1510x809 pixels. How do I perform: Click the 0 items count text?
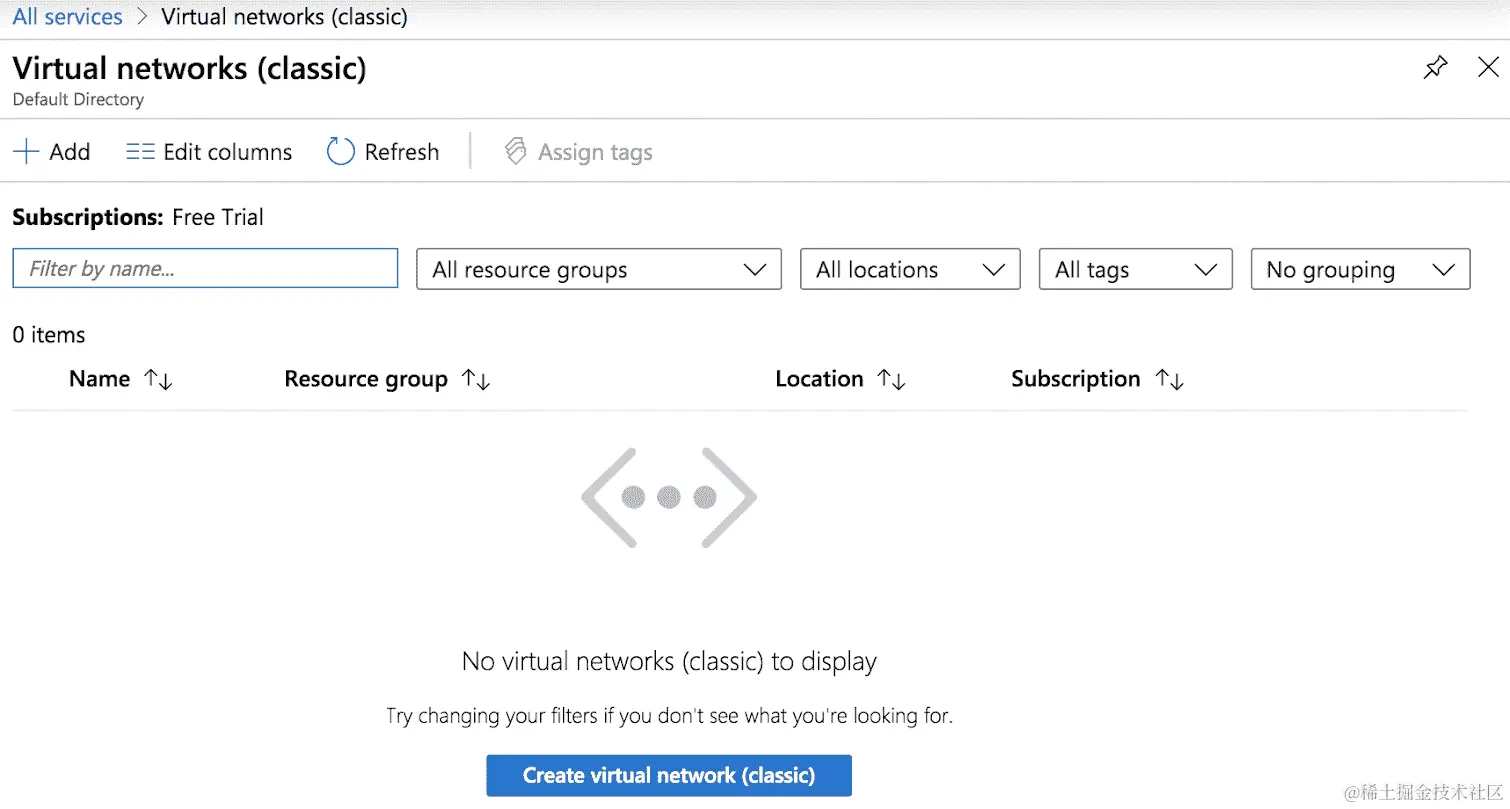click(49, 335)
